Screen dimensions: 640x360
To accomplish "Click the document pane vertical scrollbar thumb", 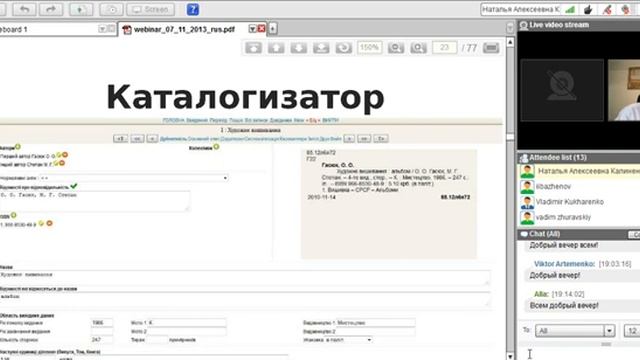I will pyautogui.click(x=510, y=136).
